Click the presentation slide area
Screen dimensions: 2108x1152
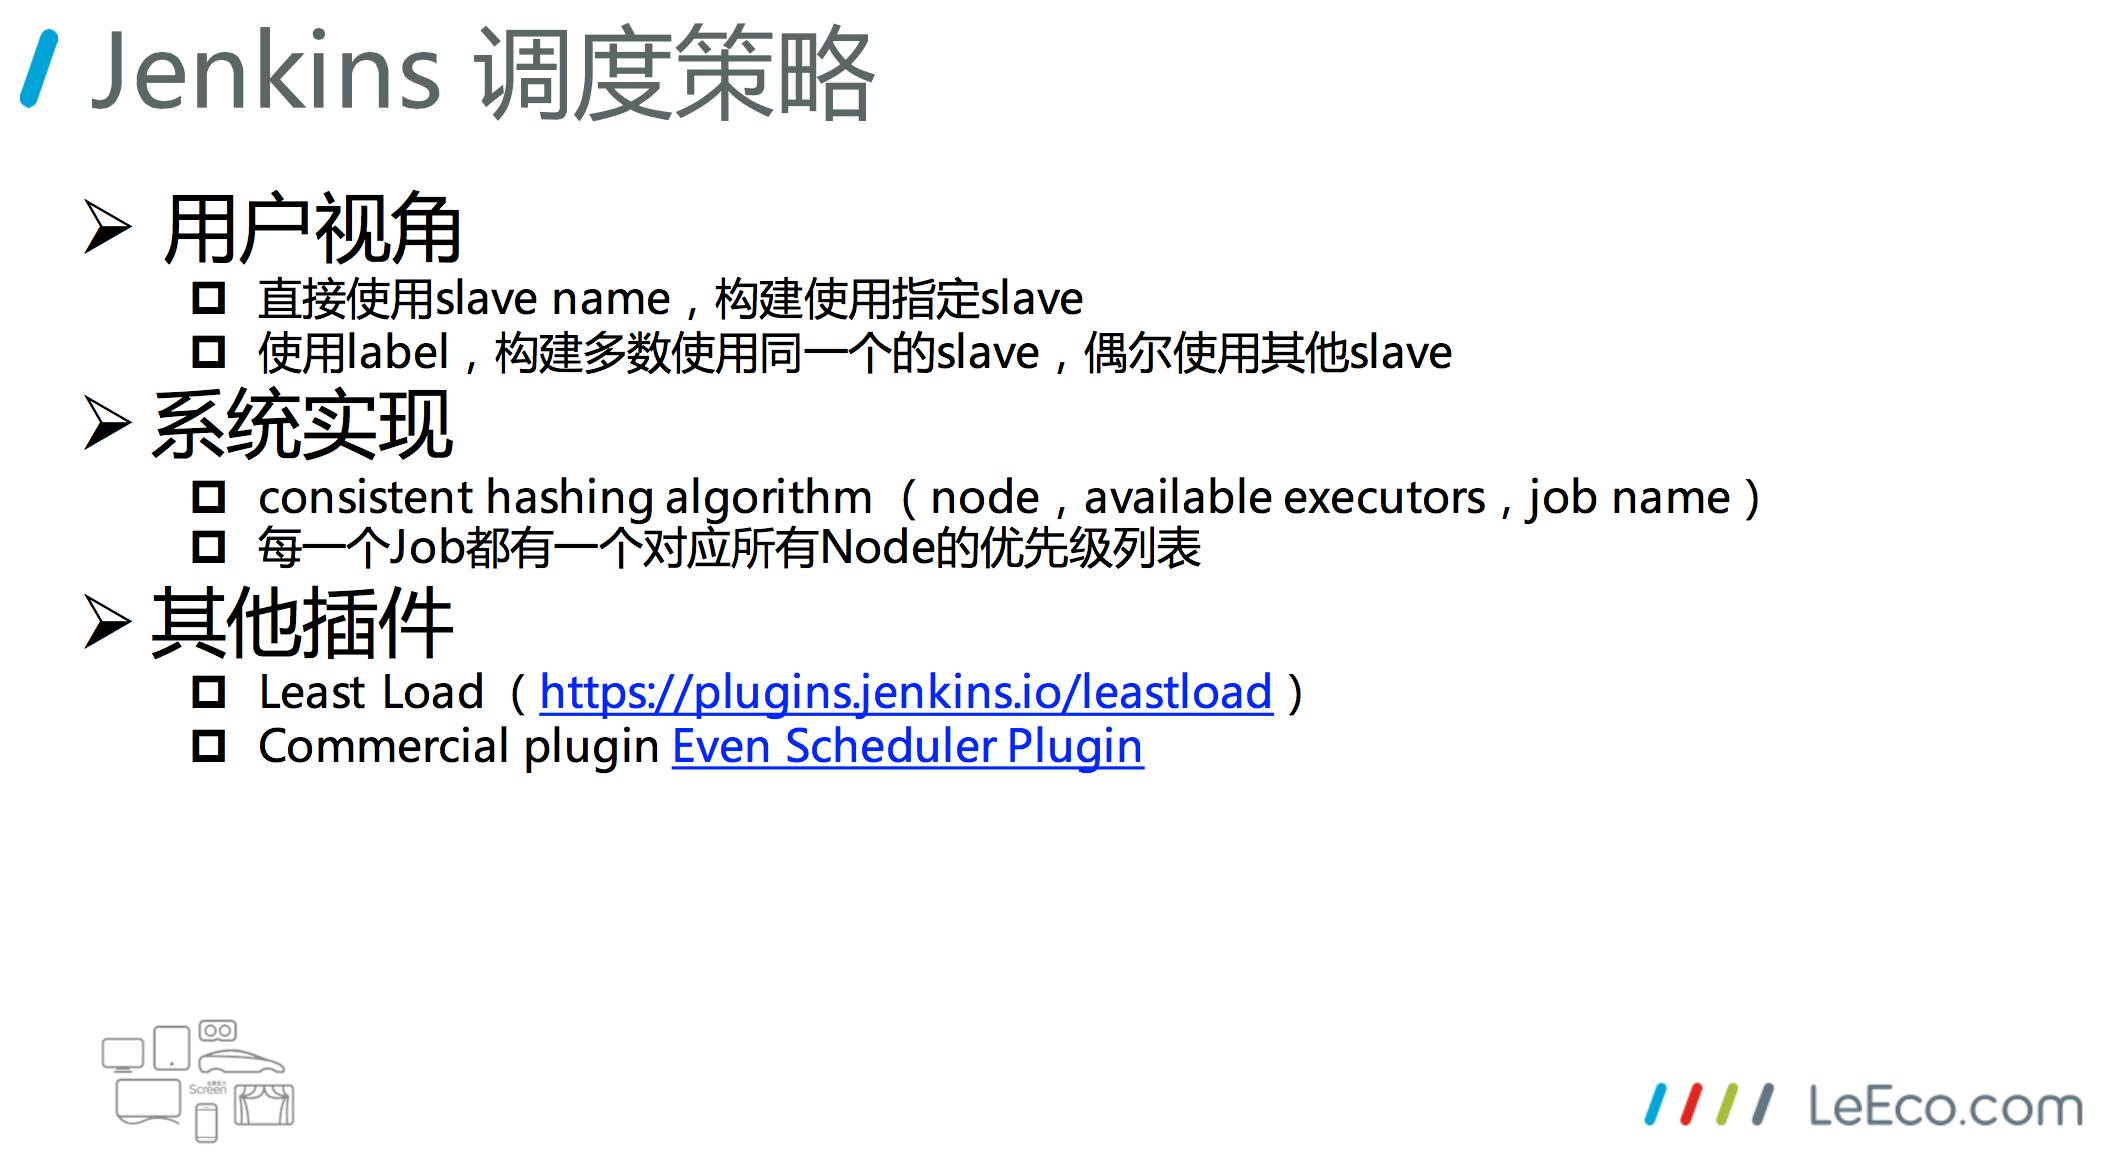1054,576
